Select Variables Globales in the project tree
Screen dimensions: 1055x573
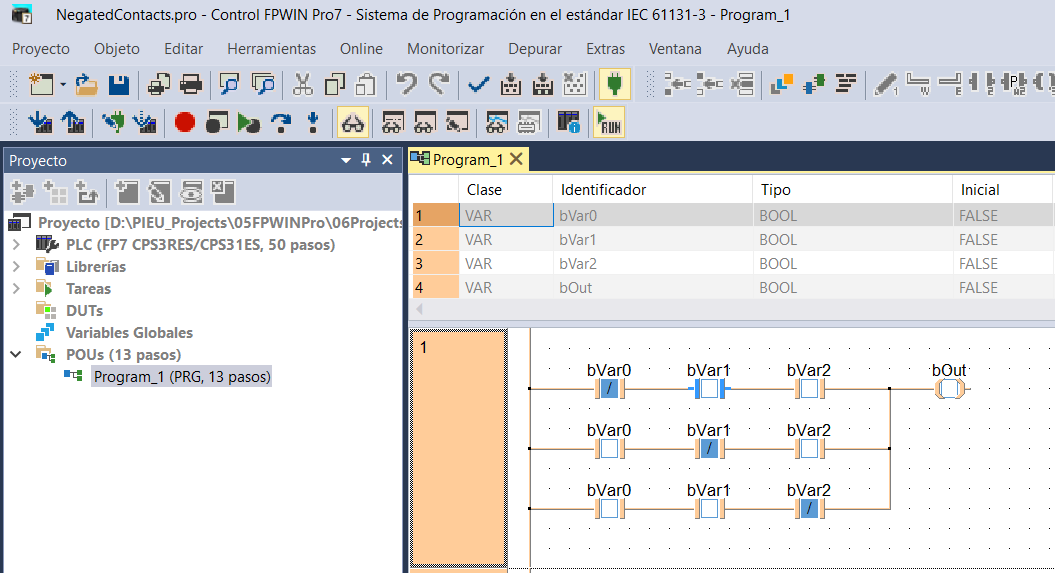[129, 332]
